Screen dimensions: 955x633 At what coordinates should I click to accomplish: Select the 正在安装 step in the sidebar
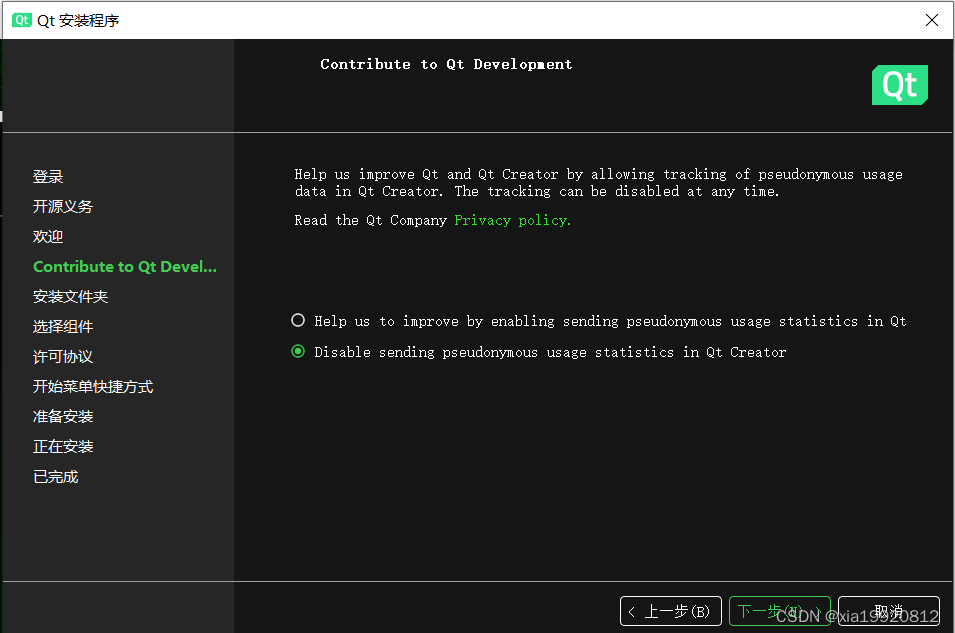63,447
